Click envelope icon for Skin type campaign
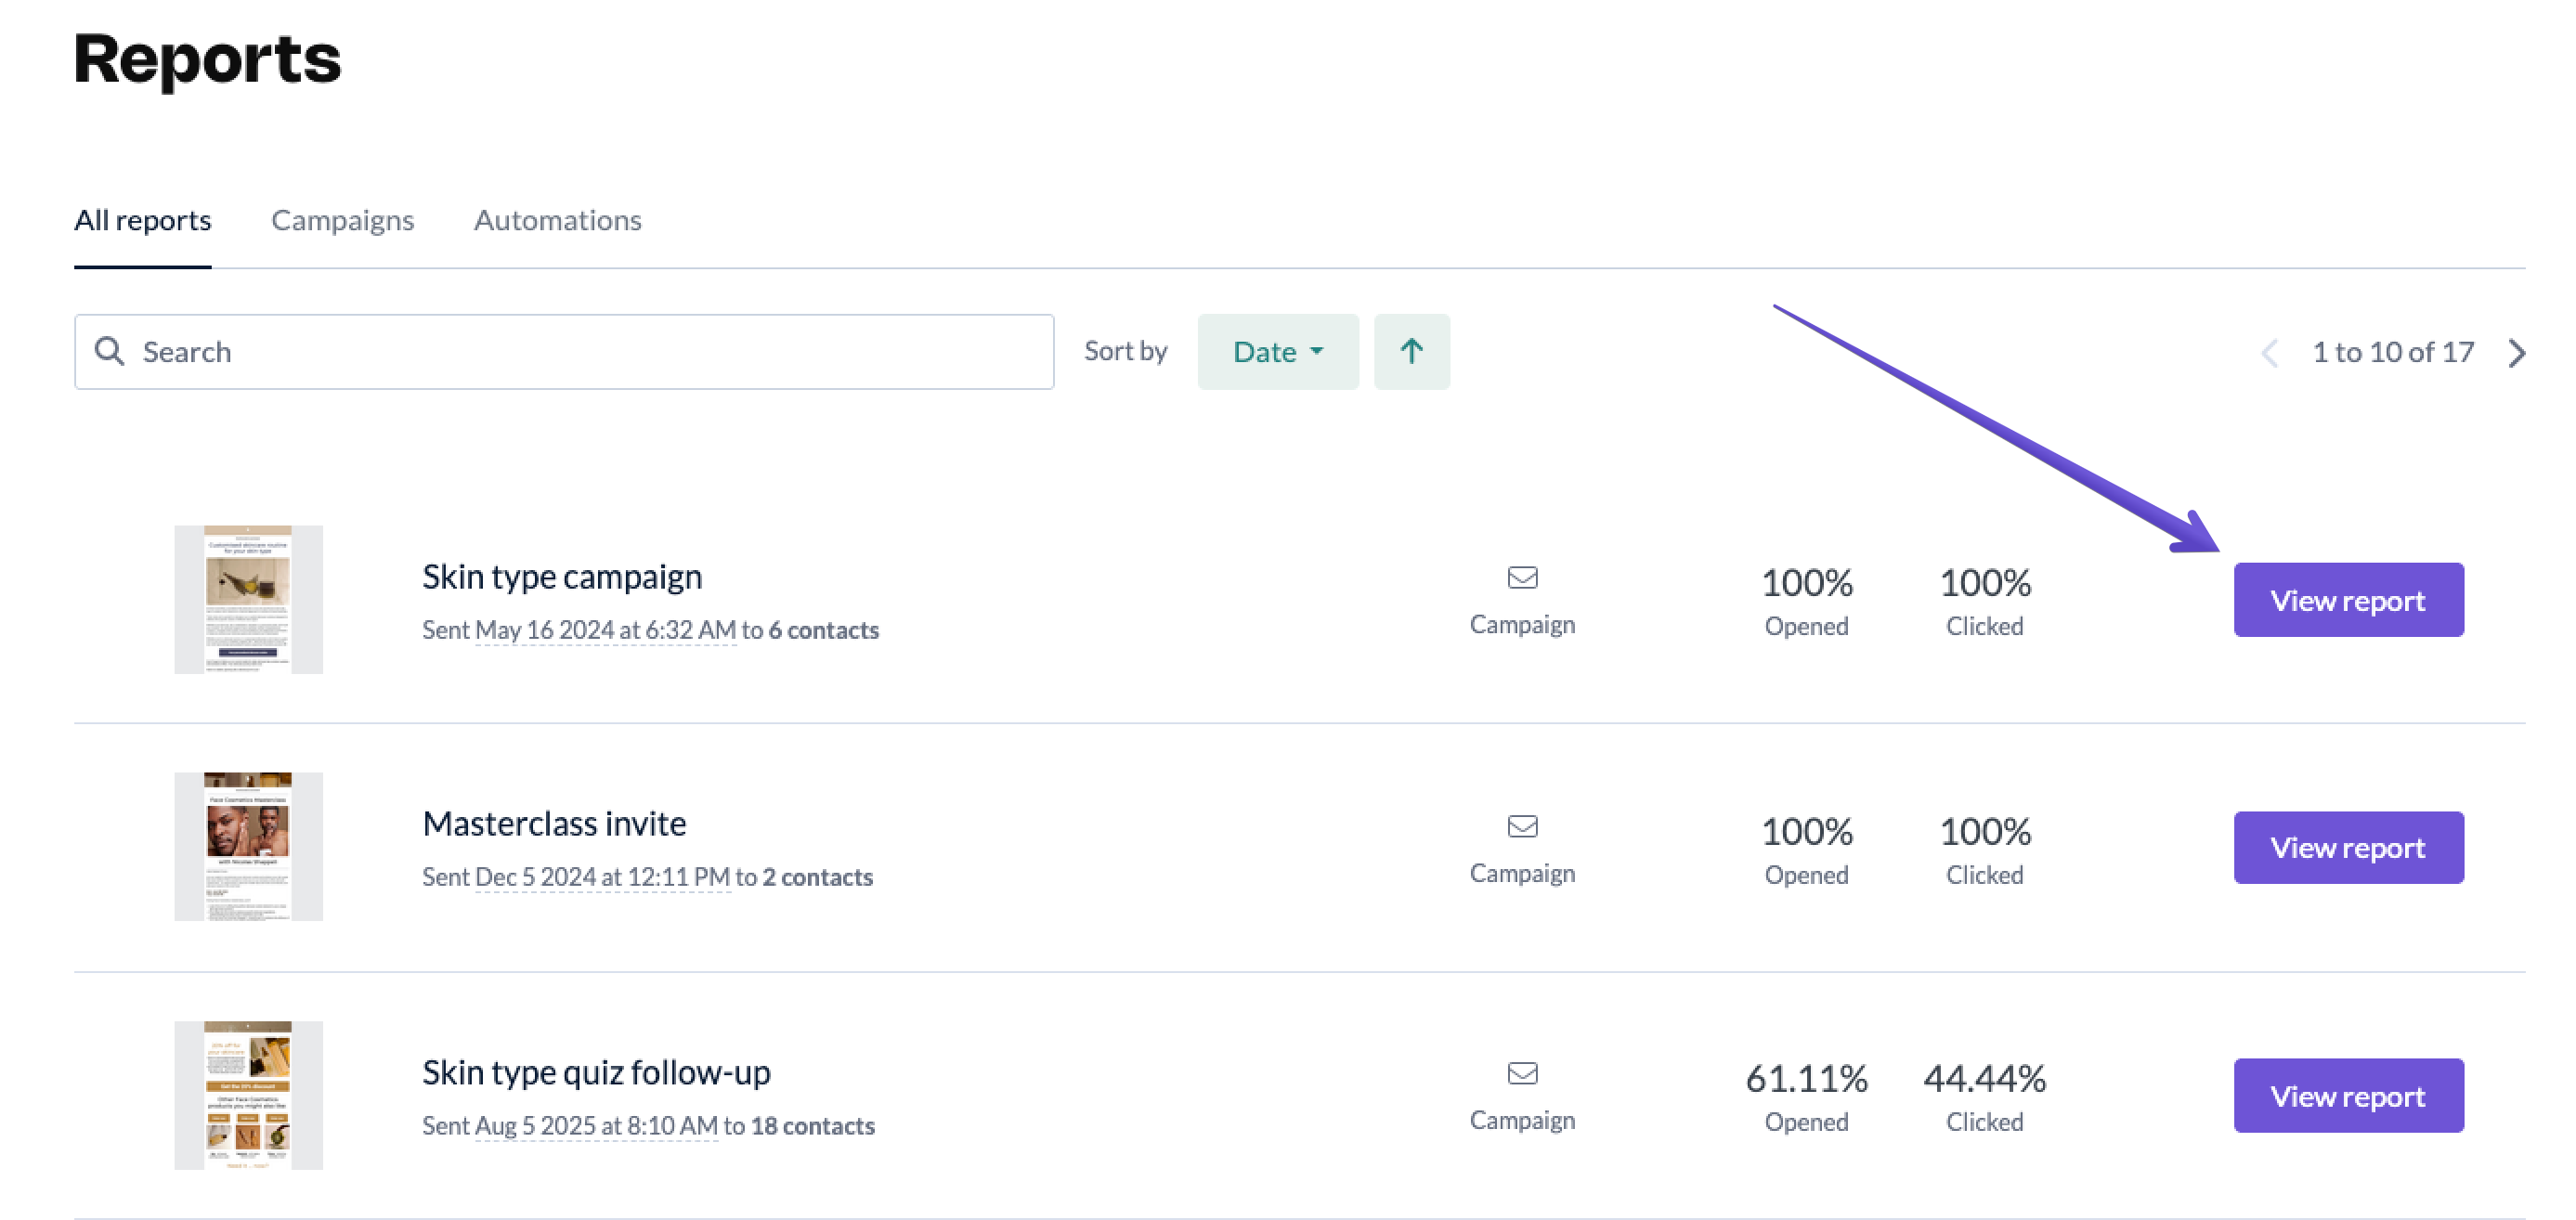Screen dimensions: 2576x1220 coord(1522,577)
